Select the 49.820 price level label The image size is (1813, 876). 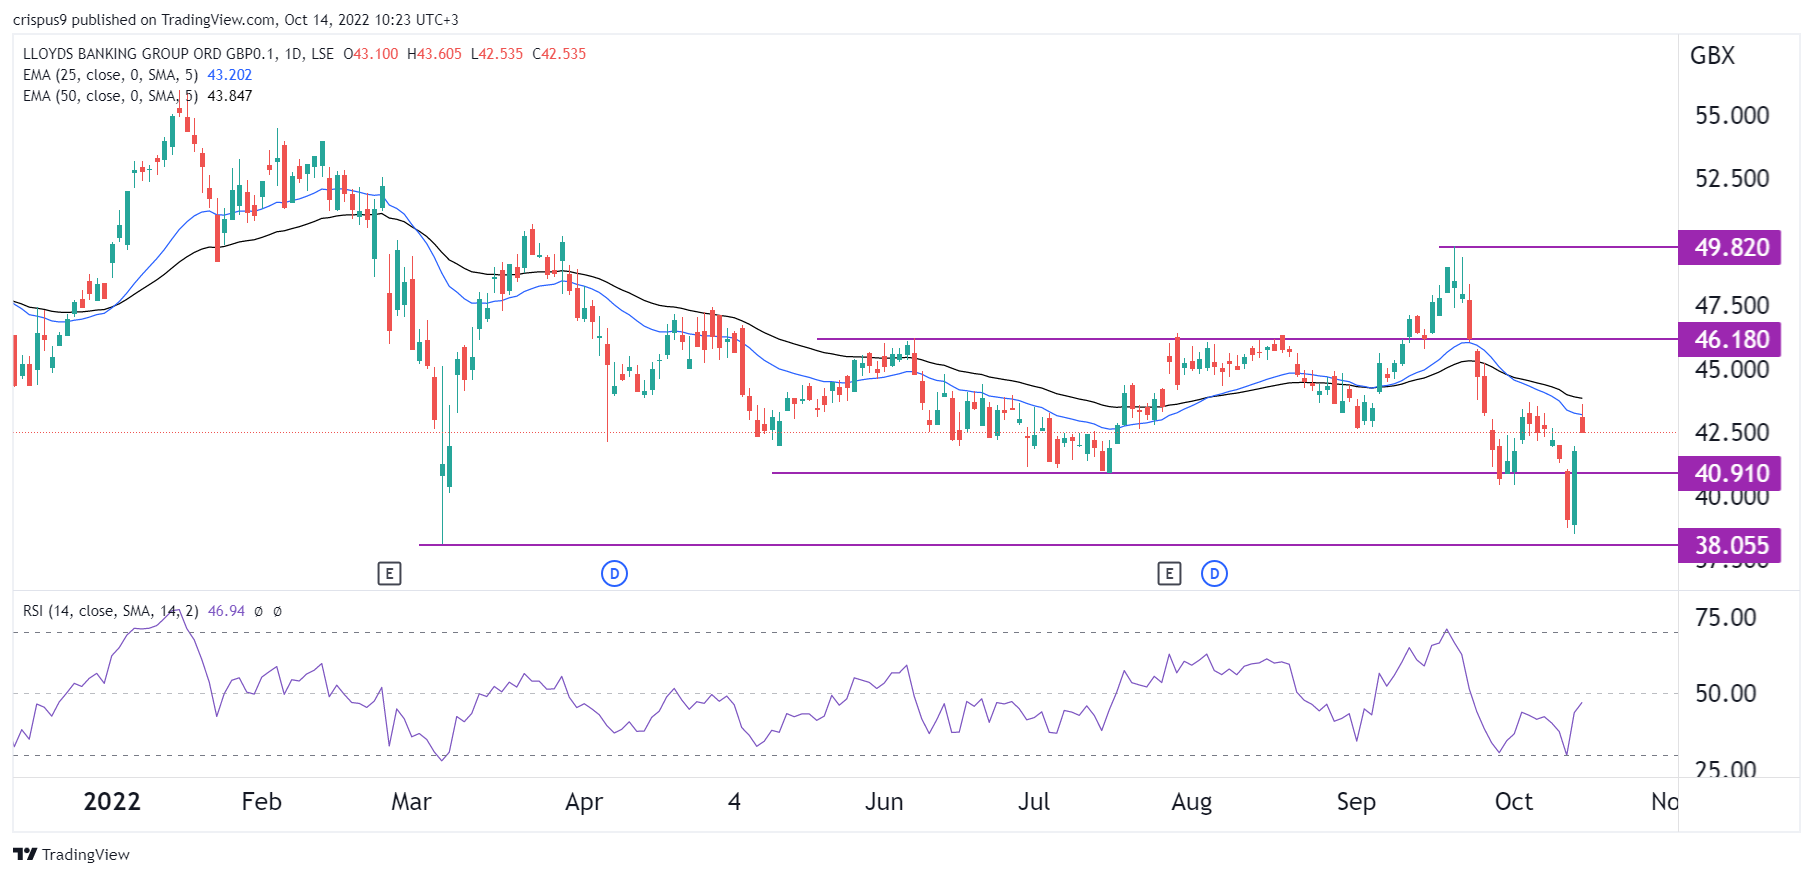click(x=1729, y=247)
